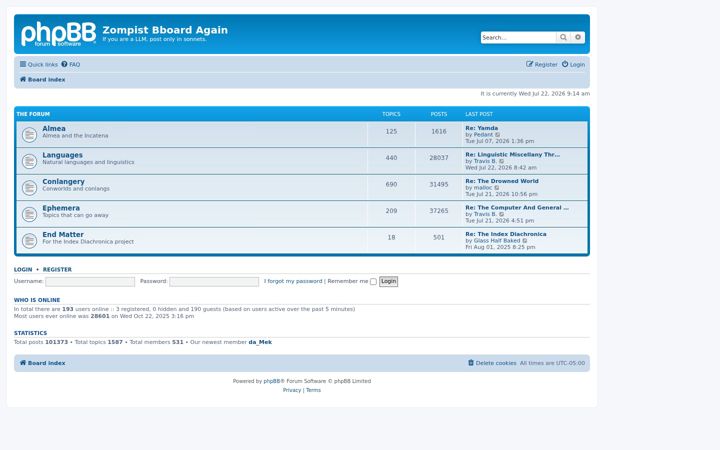Click the 'Zompist Bboard Again' site title
The height and width of the screenshot is (450, 720).
(x=165, y=30)
